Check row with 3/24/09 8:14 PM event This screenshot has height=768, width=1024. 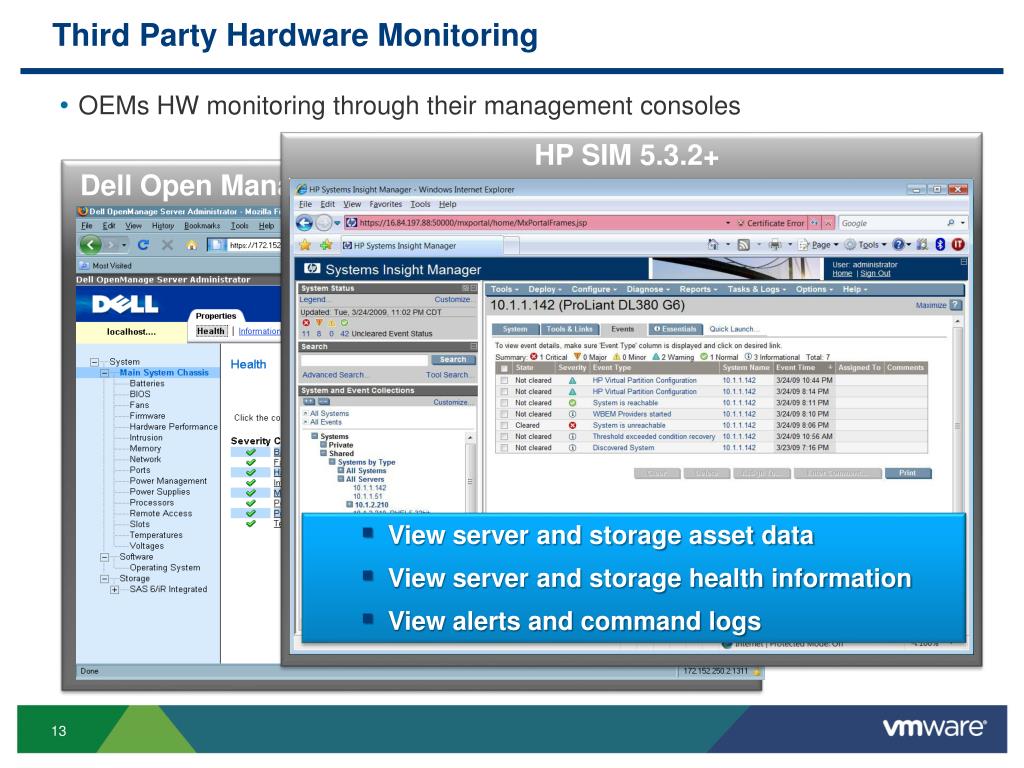tap(504, 392)
